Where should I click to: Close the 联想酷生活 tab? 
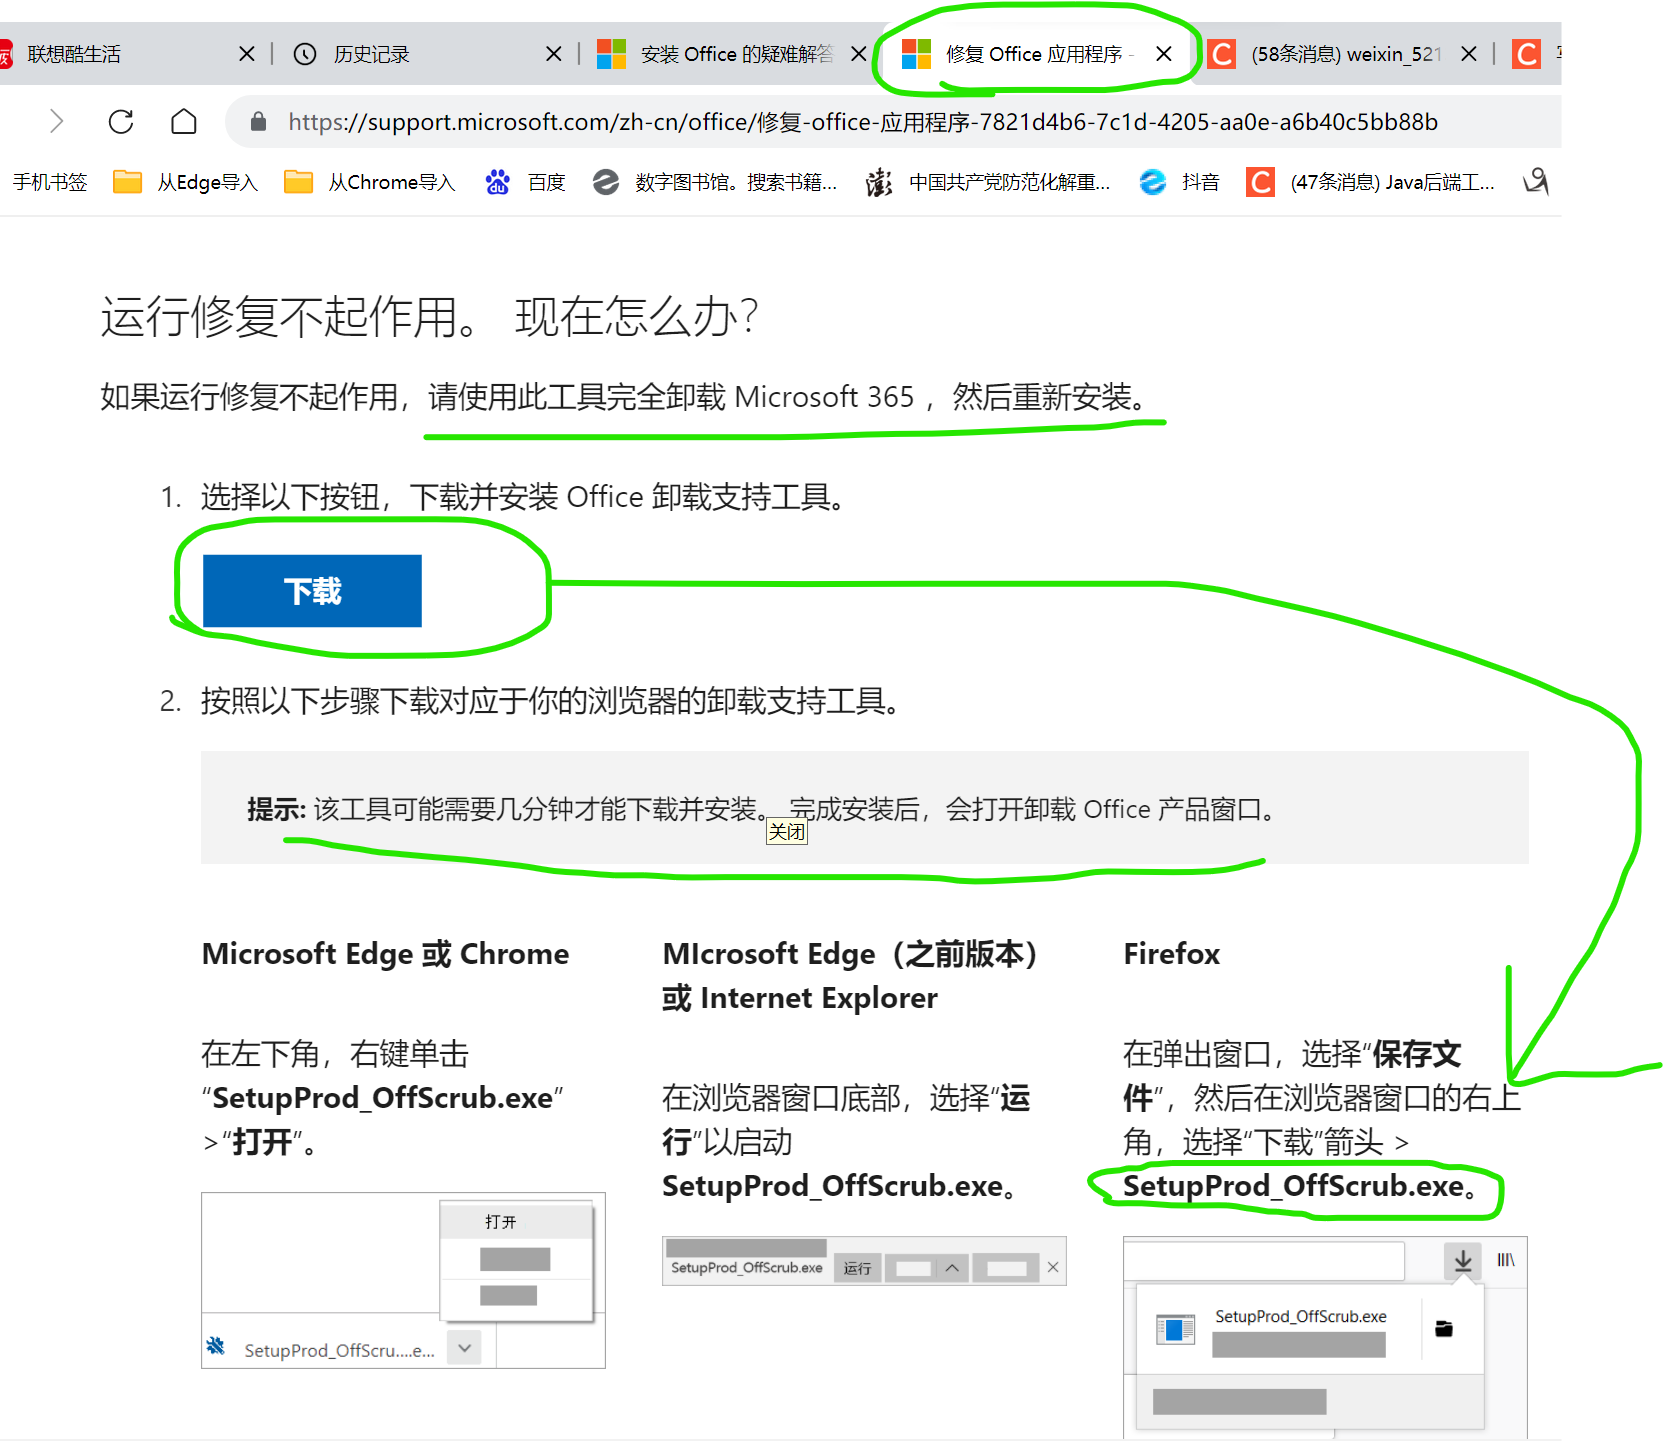(x=247, y=54)
